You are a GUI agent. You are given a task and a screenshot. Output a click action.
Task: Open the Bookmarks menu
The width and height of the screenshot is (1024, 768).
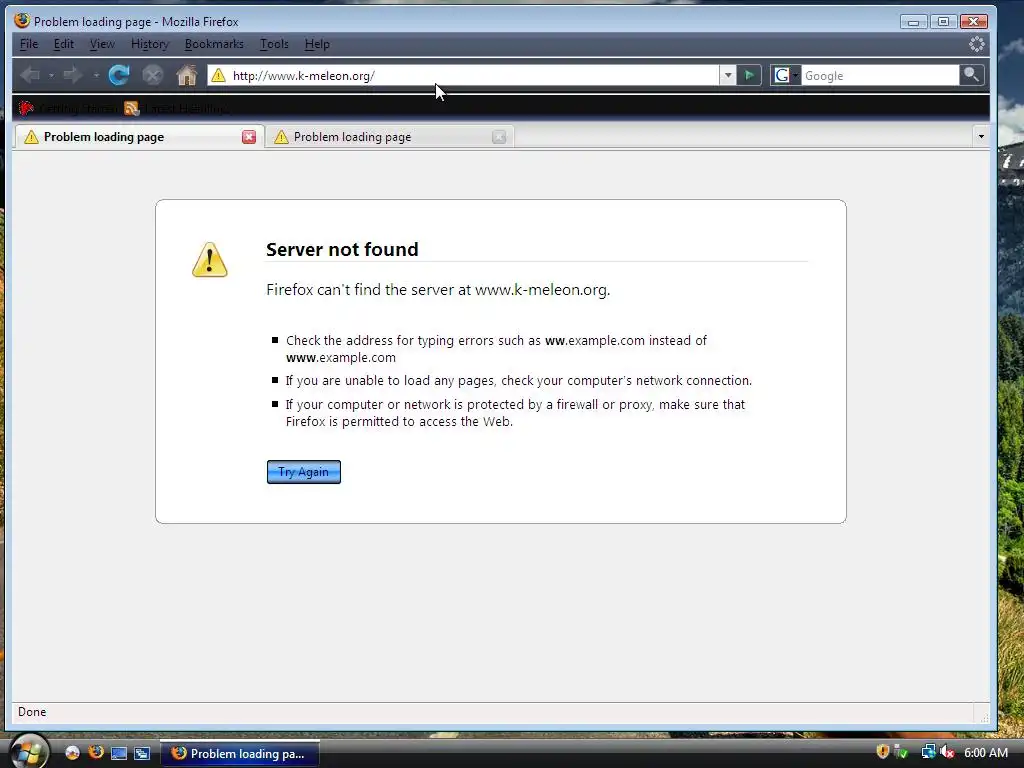pyautogui.click(x=214, y=44)
